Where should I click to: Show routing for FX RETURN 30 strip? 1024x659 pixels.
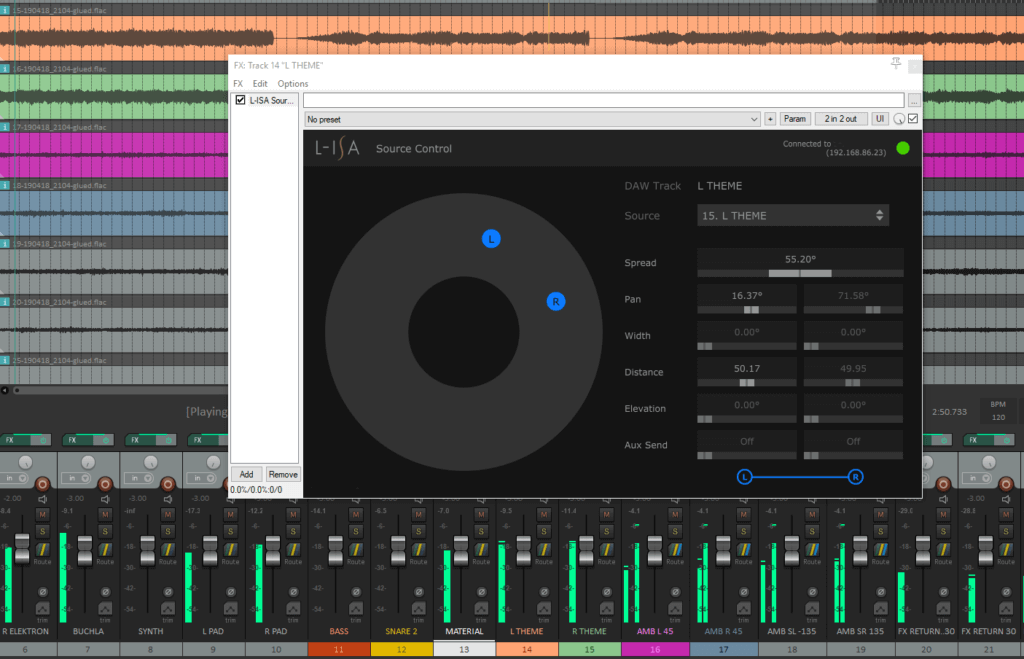point(1006,551)
